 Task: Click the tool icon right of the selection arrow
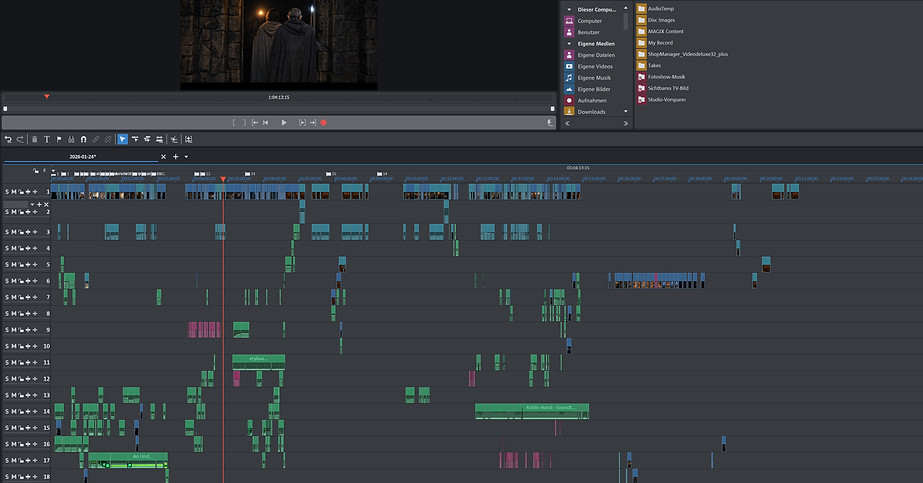coord(135,139)
